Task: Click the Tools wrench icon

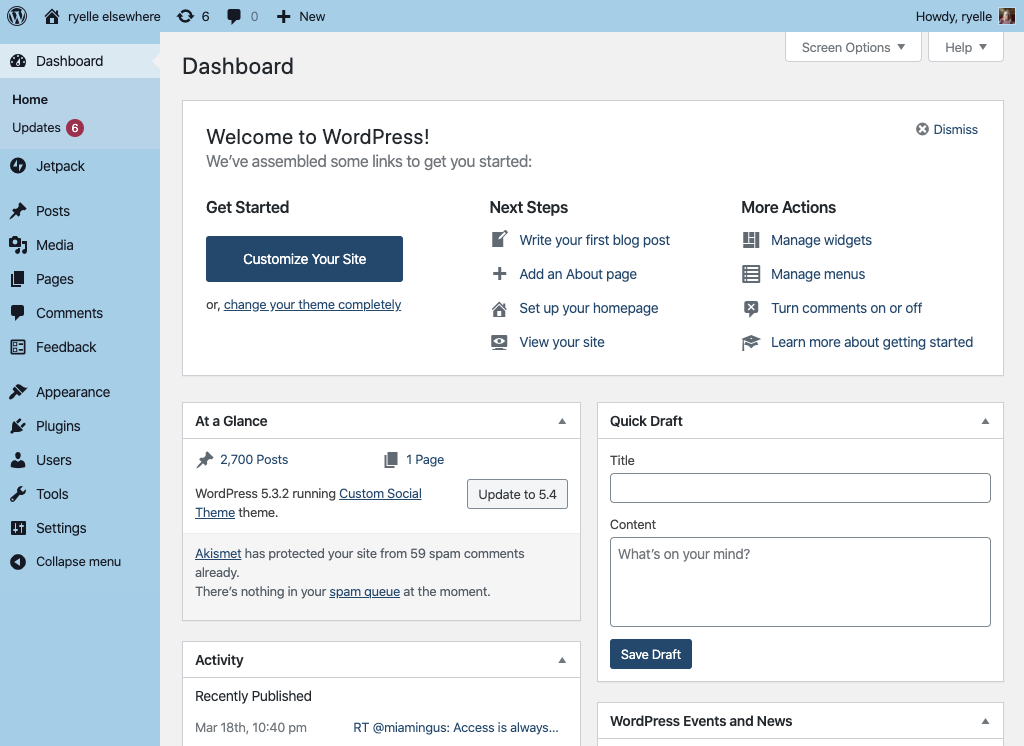Action: (x=18, y=494)
